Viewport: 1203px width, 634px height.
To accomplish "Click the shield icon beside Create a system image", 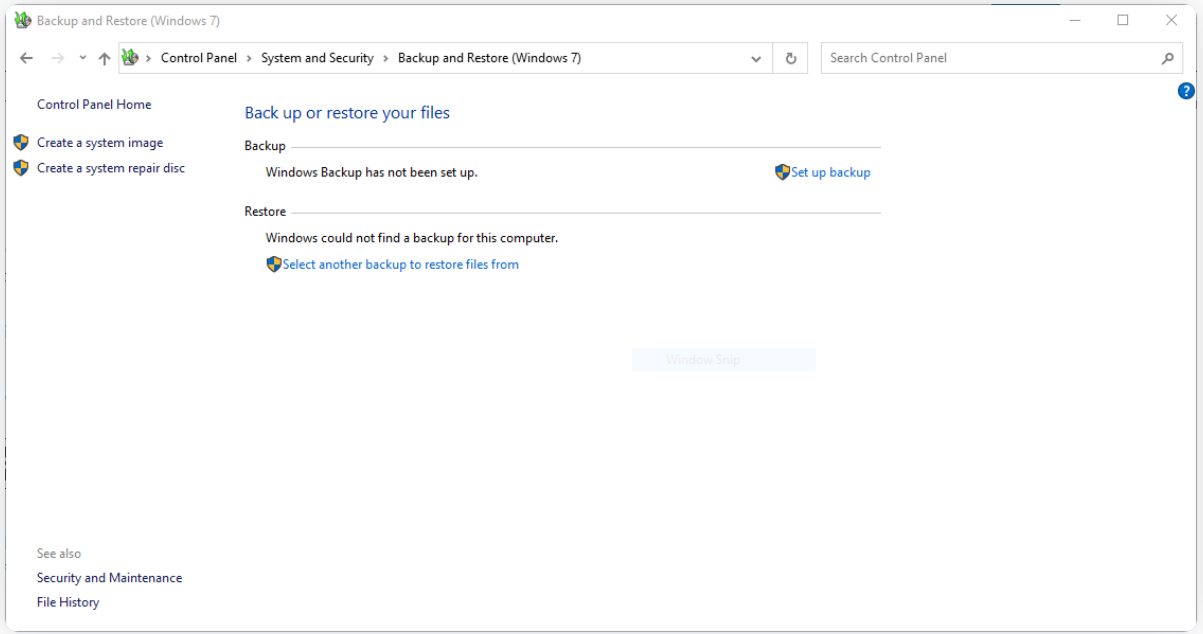I will point(21,142).
